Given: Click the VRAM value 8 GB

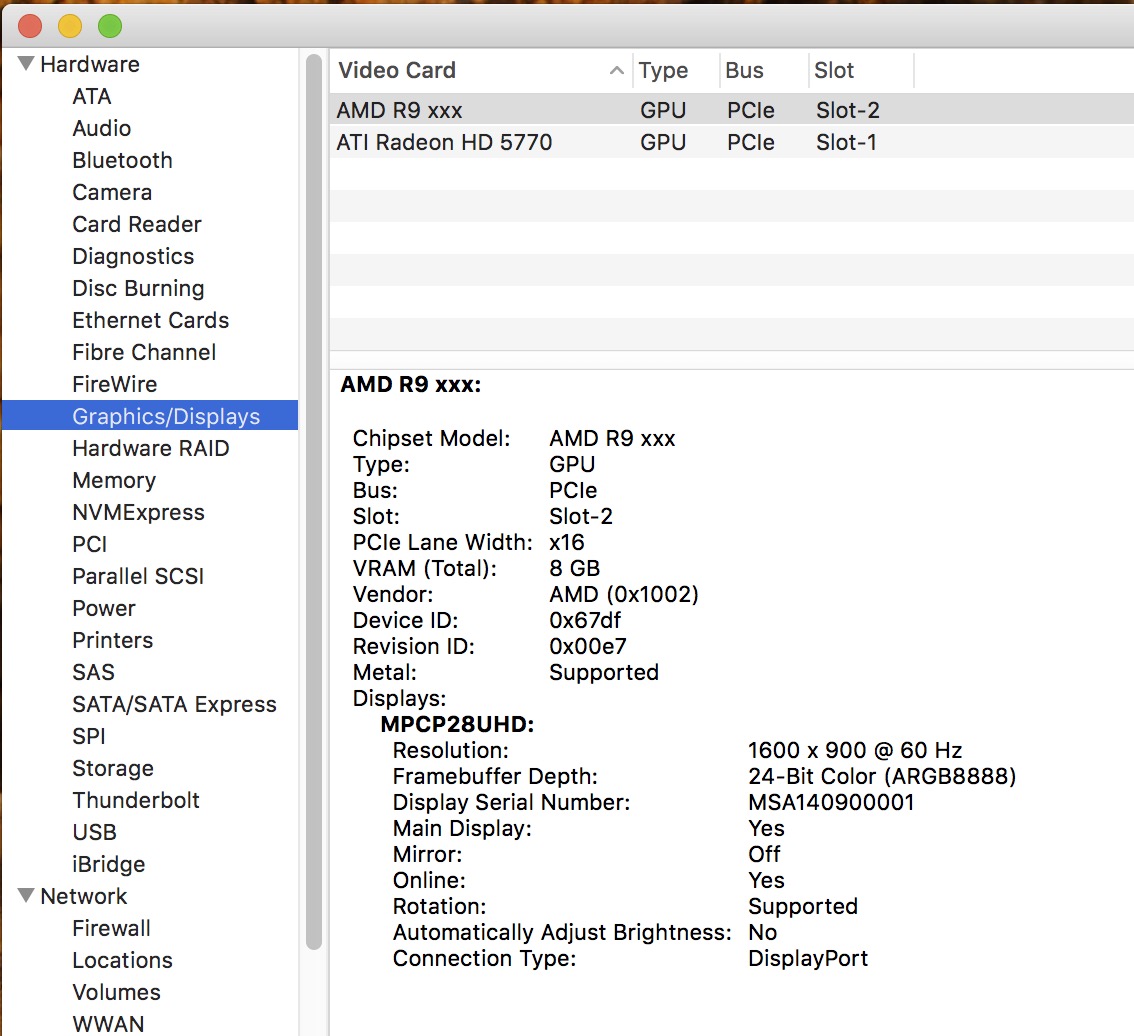Looking at the screenshot, I should pos(575,568).
